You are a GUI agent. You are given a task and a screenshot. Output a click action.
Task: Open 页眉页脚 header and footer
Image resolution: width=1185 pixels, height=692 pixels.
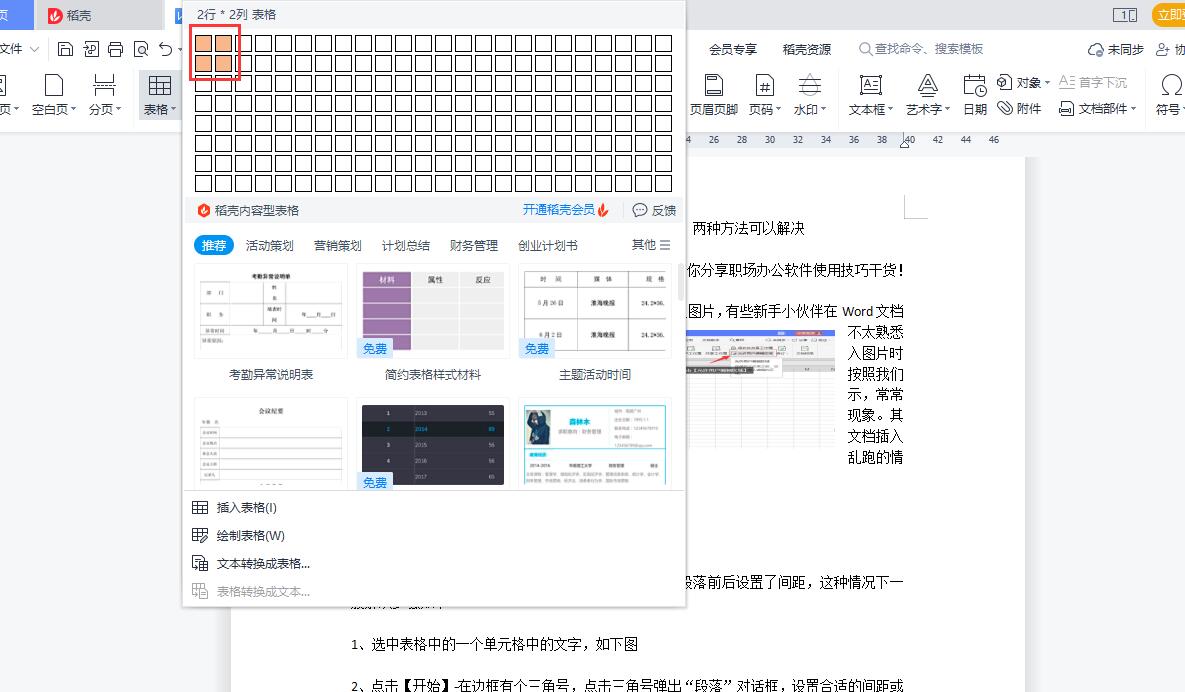click(713, 94)
